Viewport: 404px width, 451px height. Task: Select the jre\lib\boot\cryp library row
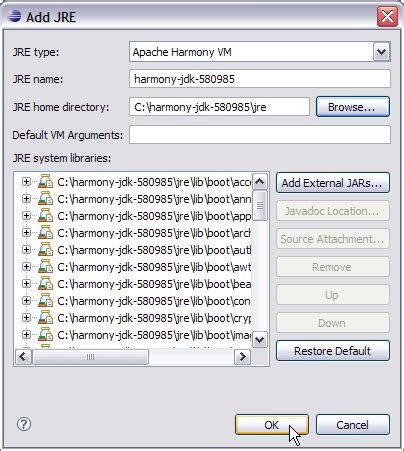(x=154, y=318)
